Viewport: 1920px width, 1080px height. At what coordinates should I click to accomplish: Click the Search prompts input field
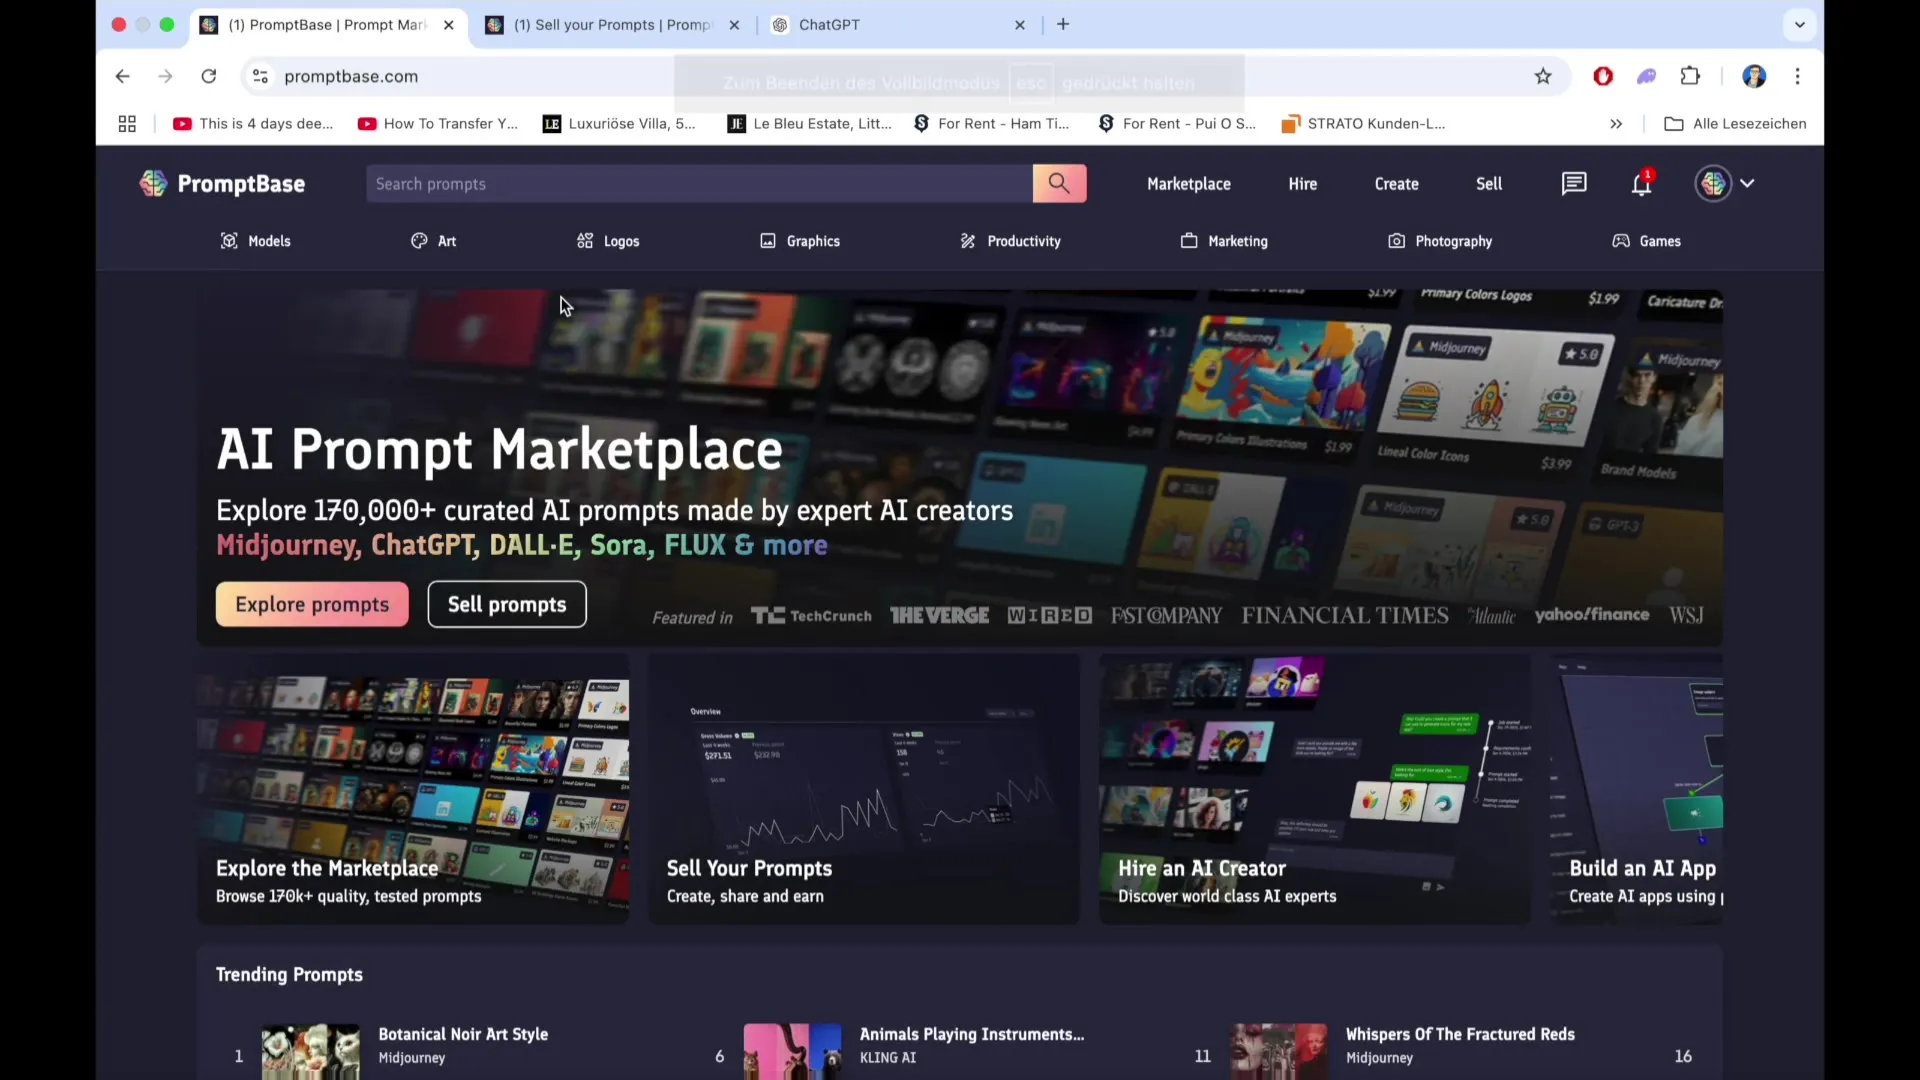coord(698,184)
